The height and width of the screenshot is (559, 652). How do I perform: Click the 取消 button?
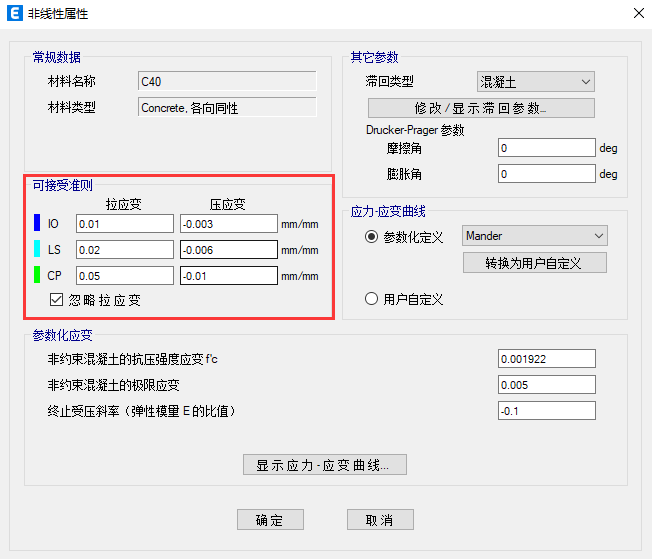380,519
